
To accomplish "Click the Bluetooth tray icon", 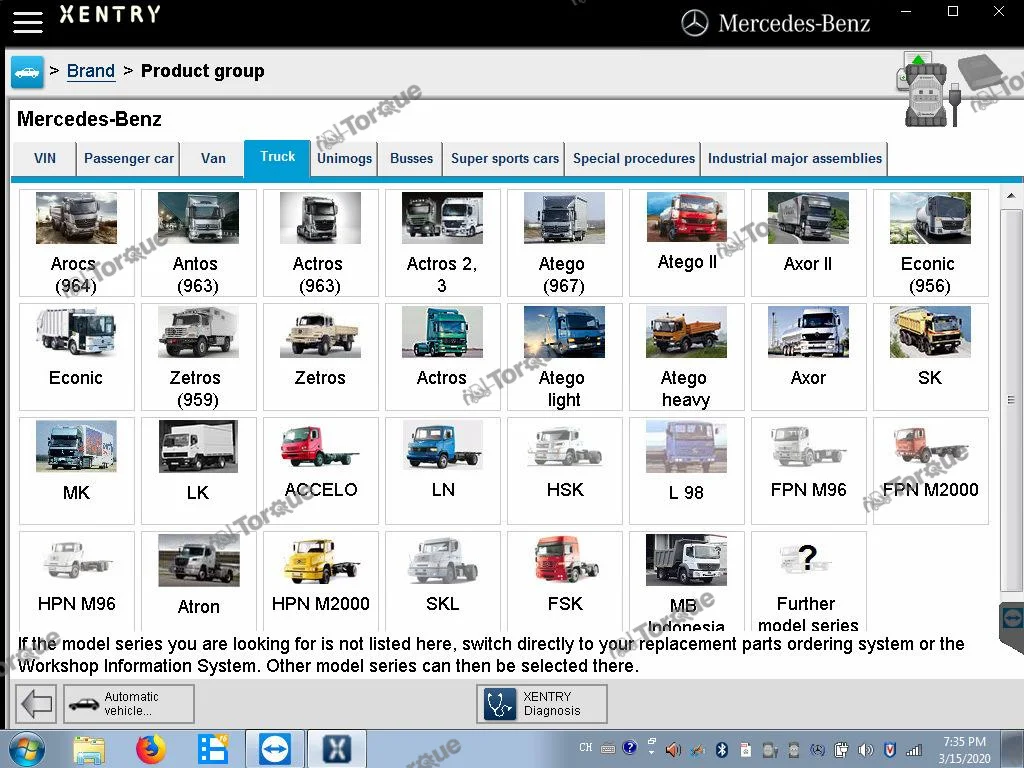I will [x=722, y=750].
